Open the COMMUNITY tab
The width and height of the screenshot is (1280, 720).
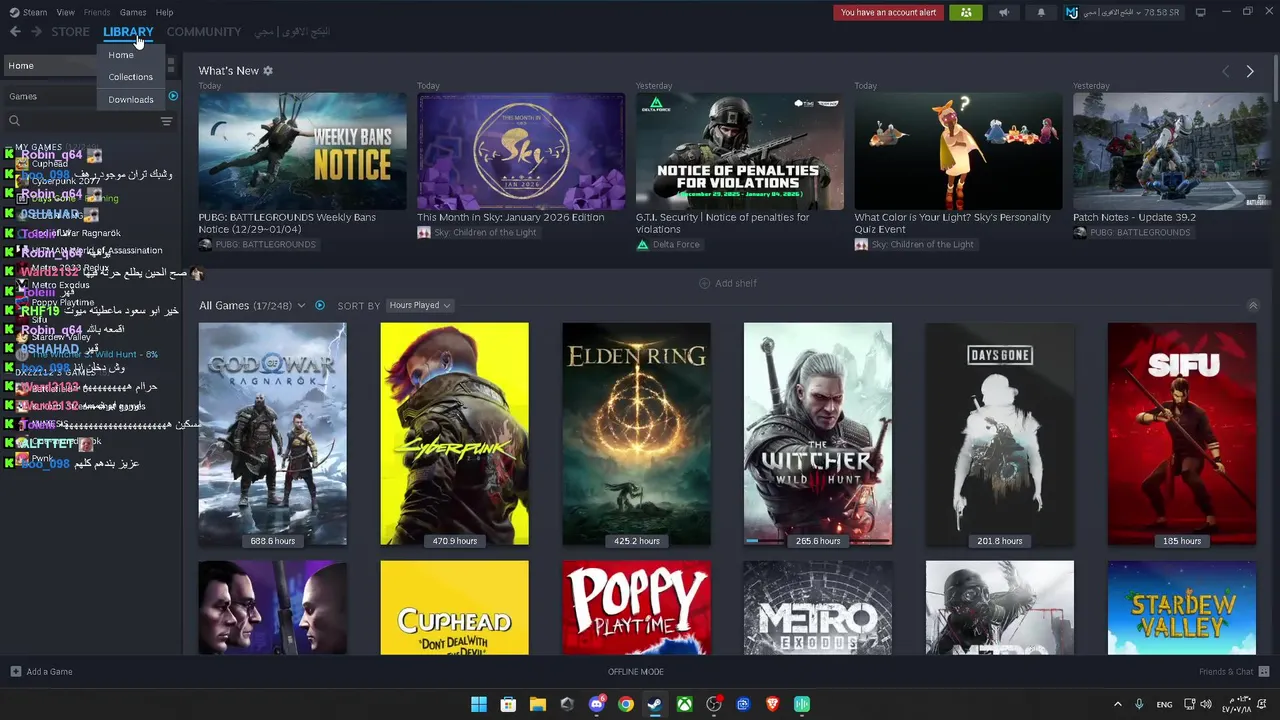pyautogui.click(x=204, y=32)
